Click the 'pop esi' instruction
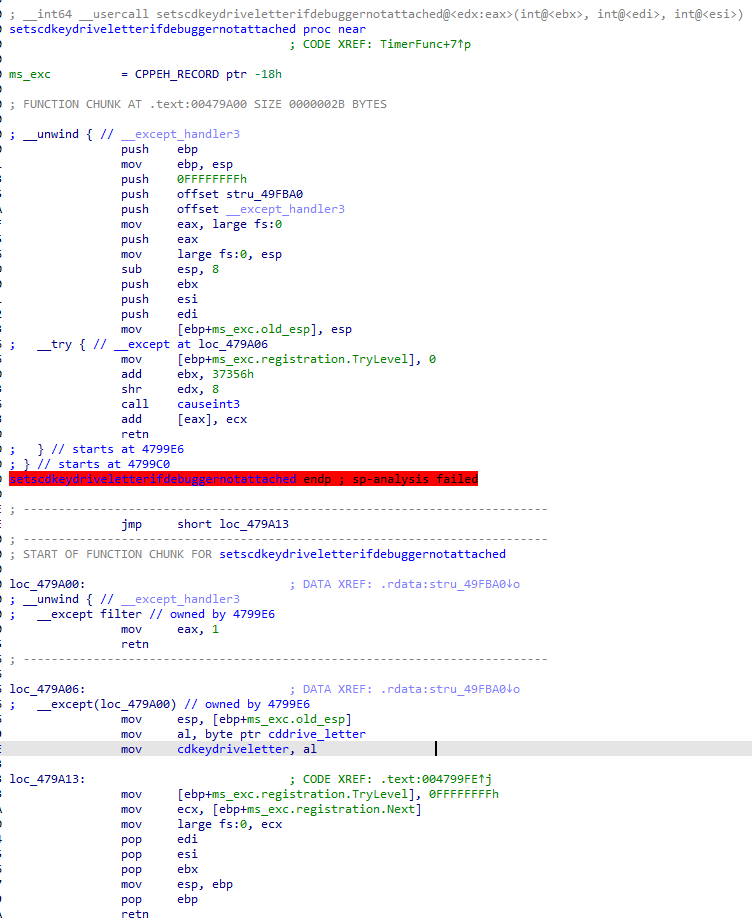The image size is (752, 923). pyautogui.click(x=159, y=854)
